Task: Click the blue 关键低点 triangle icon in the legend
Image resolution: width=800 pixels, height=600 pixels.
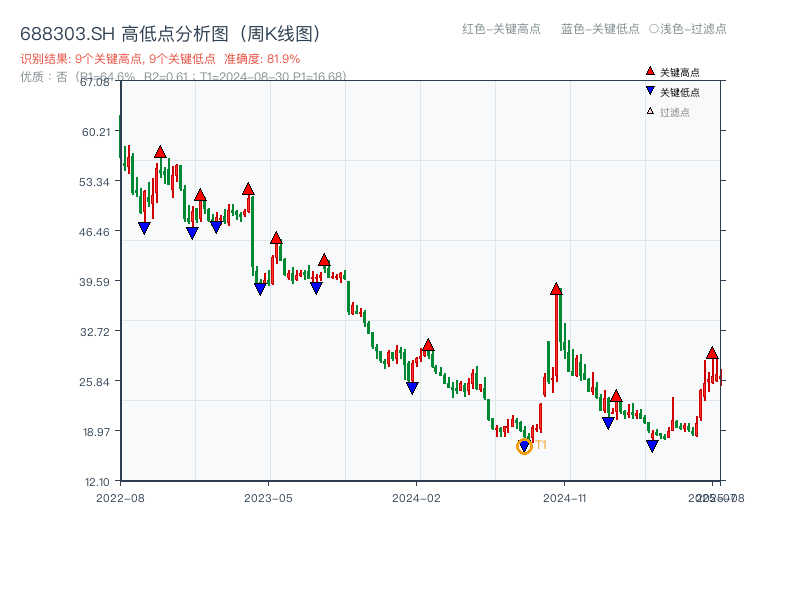Action: click(648, 89)
